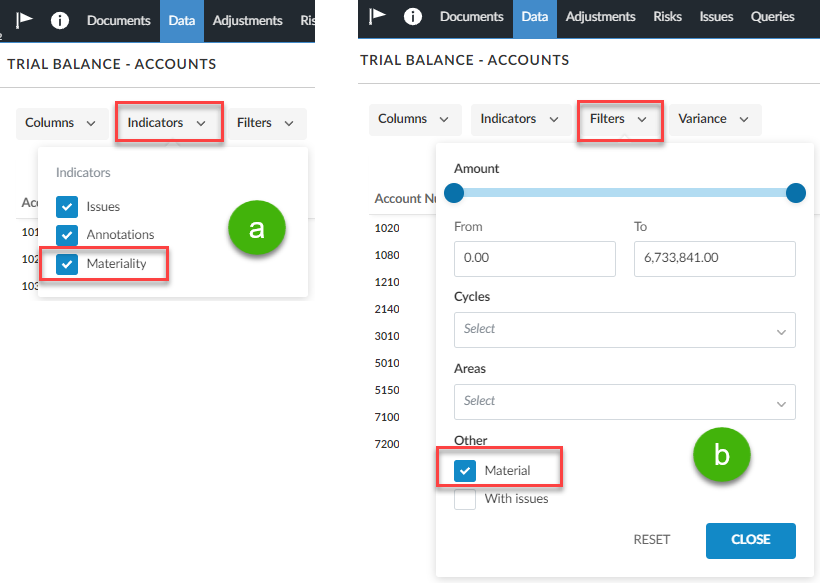Select Data tab in the right screenshot
The image size is (820, 583).
pos(534,17)
